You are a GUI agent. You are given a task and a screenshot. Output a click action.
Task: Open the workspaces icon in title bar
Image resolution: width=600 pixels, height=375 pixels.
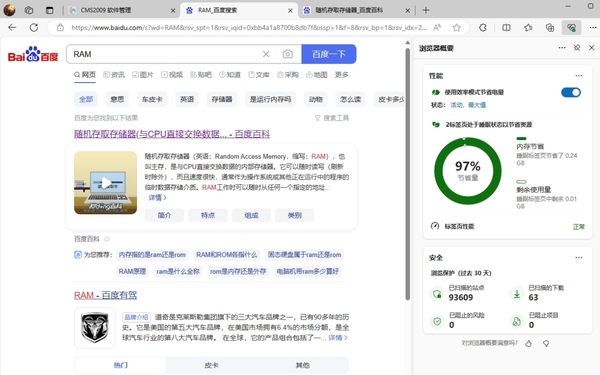point(29,10)
